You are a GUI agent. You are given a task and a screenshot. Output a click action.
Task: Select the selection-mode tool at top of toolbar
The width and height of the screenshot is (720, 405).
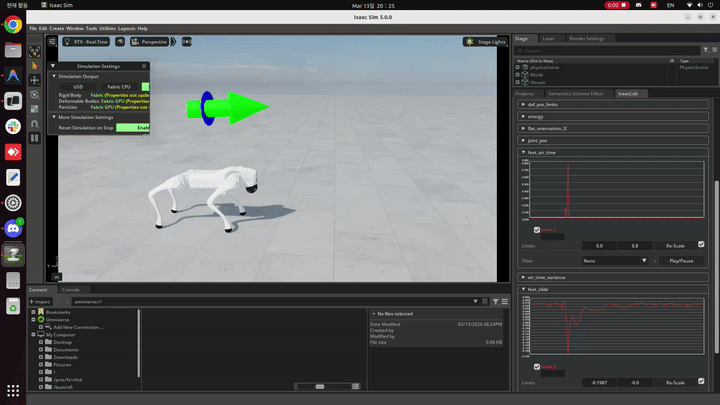click(x=34, y=52)
